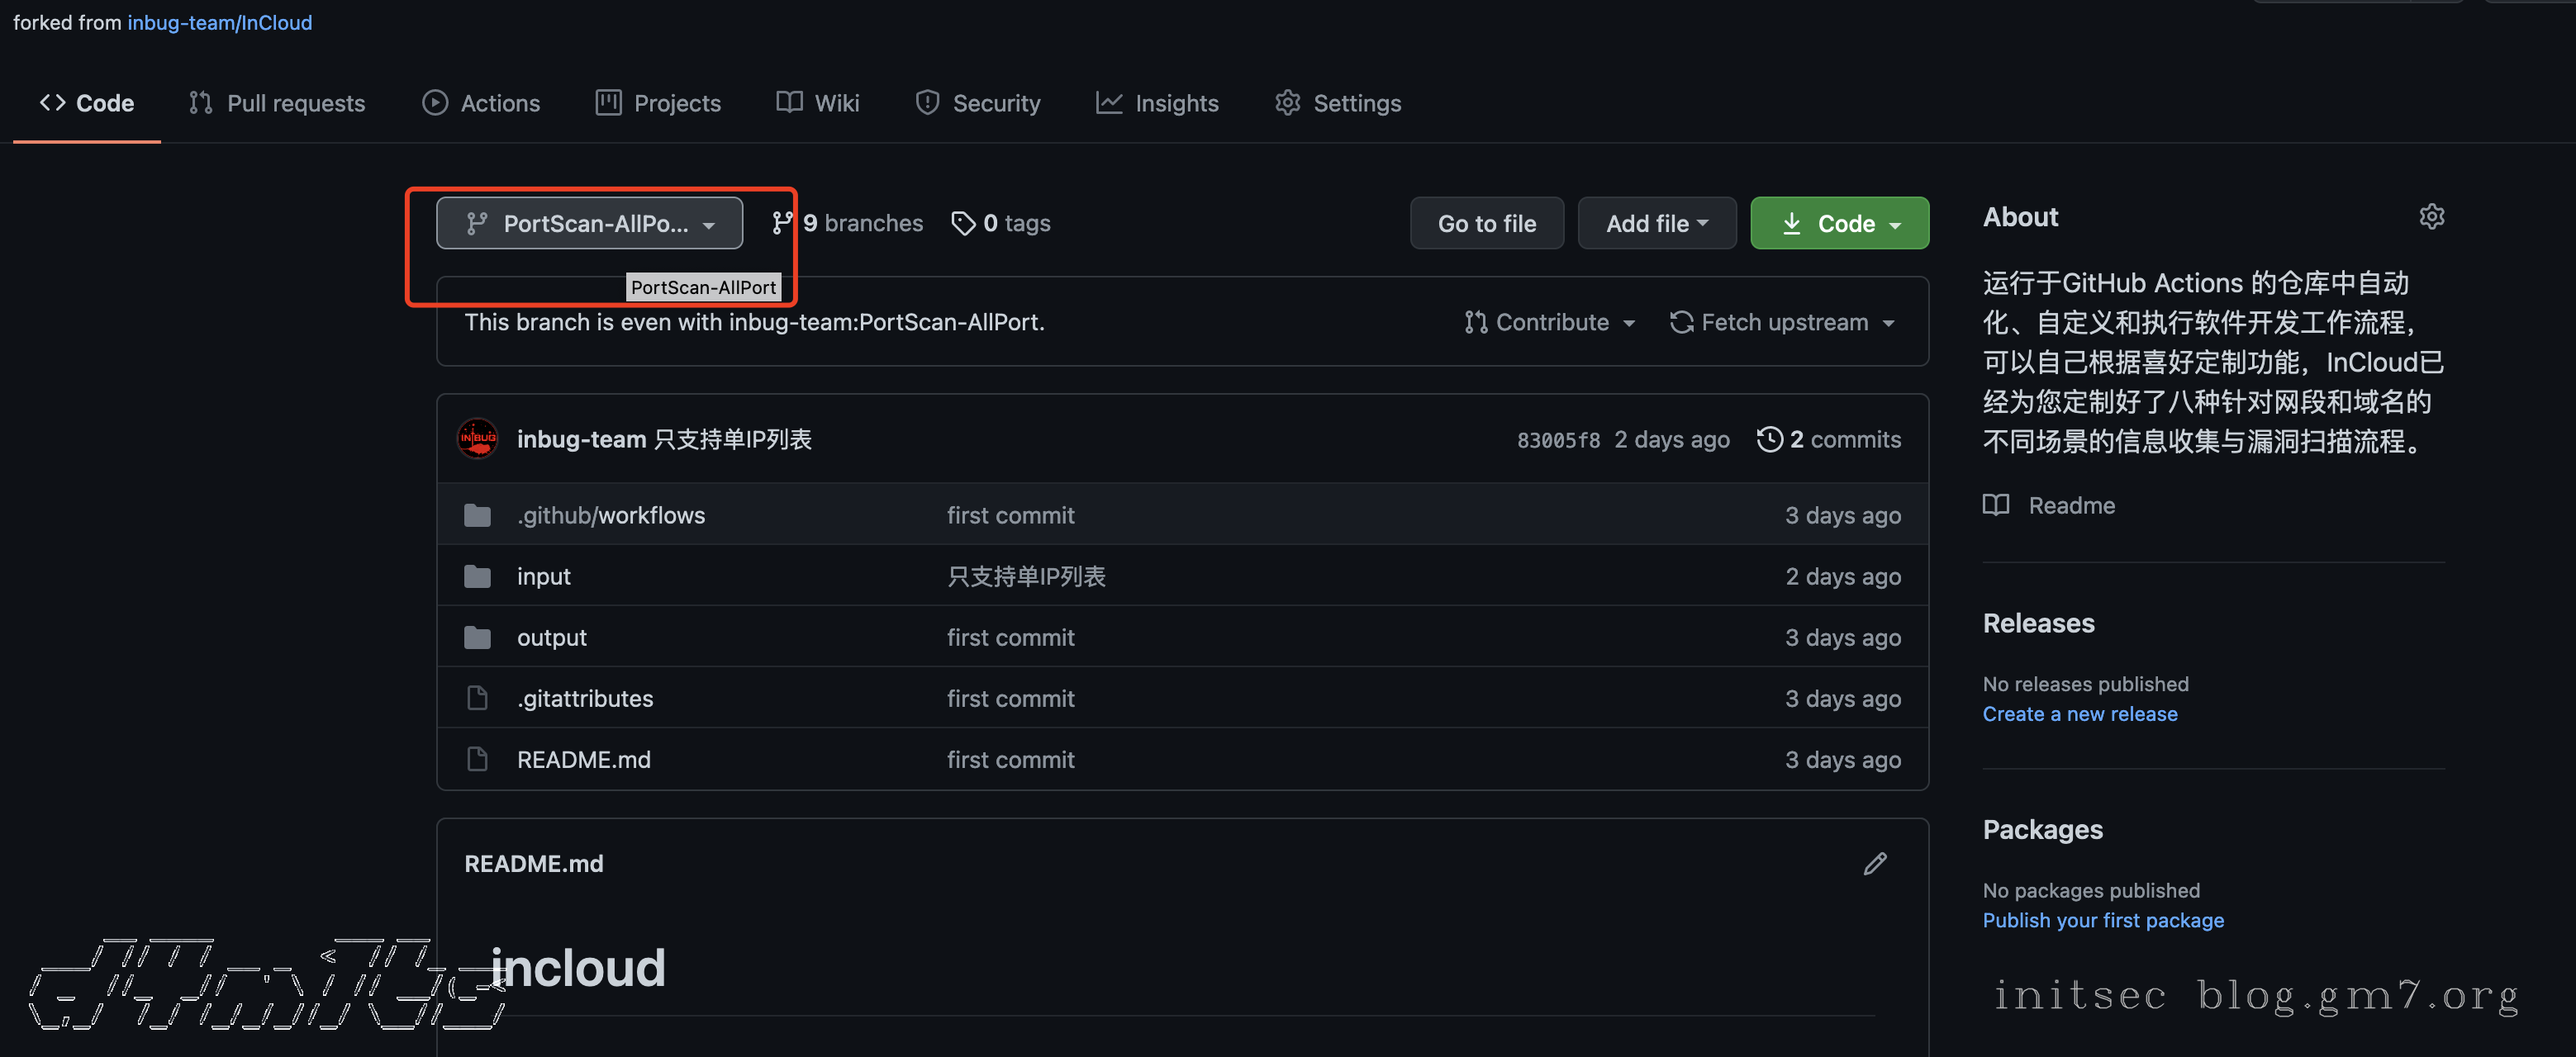Open the Readme link in About
This screenshot has width=2576, height=1057.
tap(2071, 505)
